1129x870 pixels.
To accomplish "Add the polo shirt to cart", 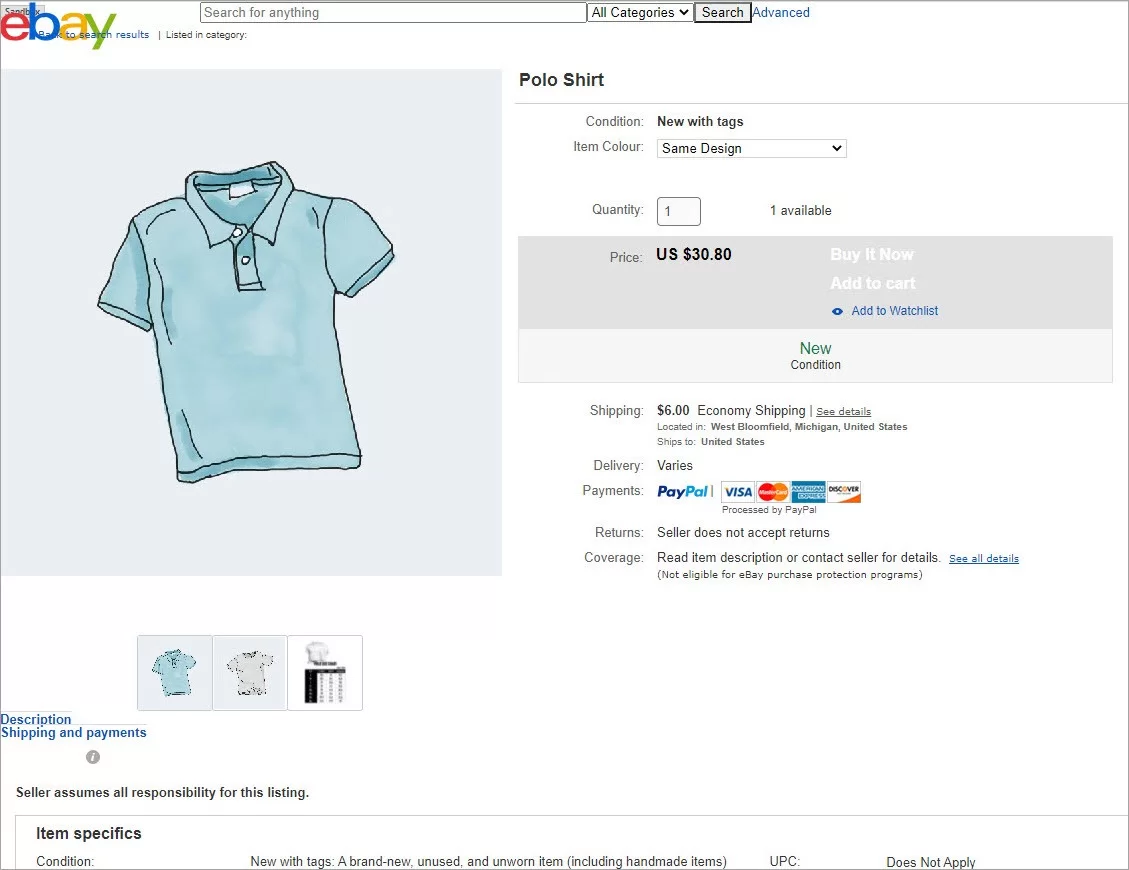I will click(872, 283).
